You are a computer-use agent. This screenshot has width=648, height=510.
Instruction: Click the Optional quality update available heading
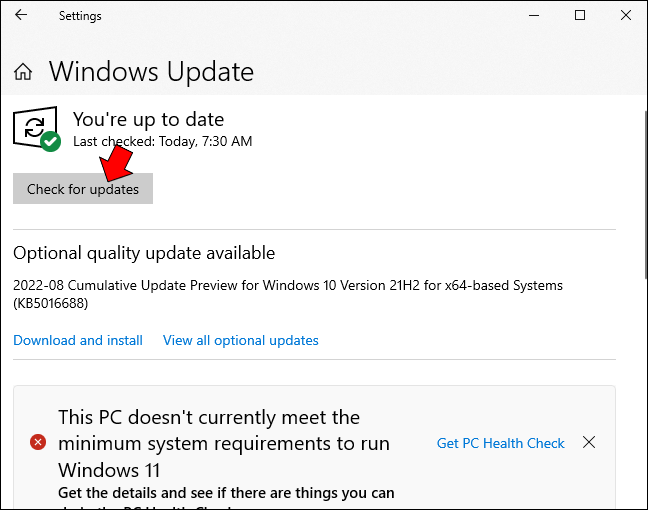(144, 253)
